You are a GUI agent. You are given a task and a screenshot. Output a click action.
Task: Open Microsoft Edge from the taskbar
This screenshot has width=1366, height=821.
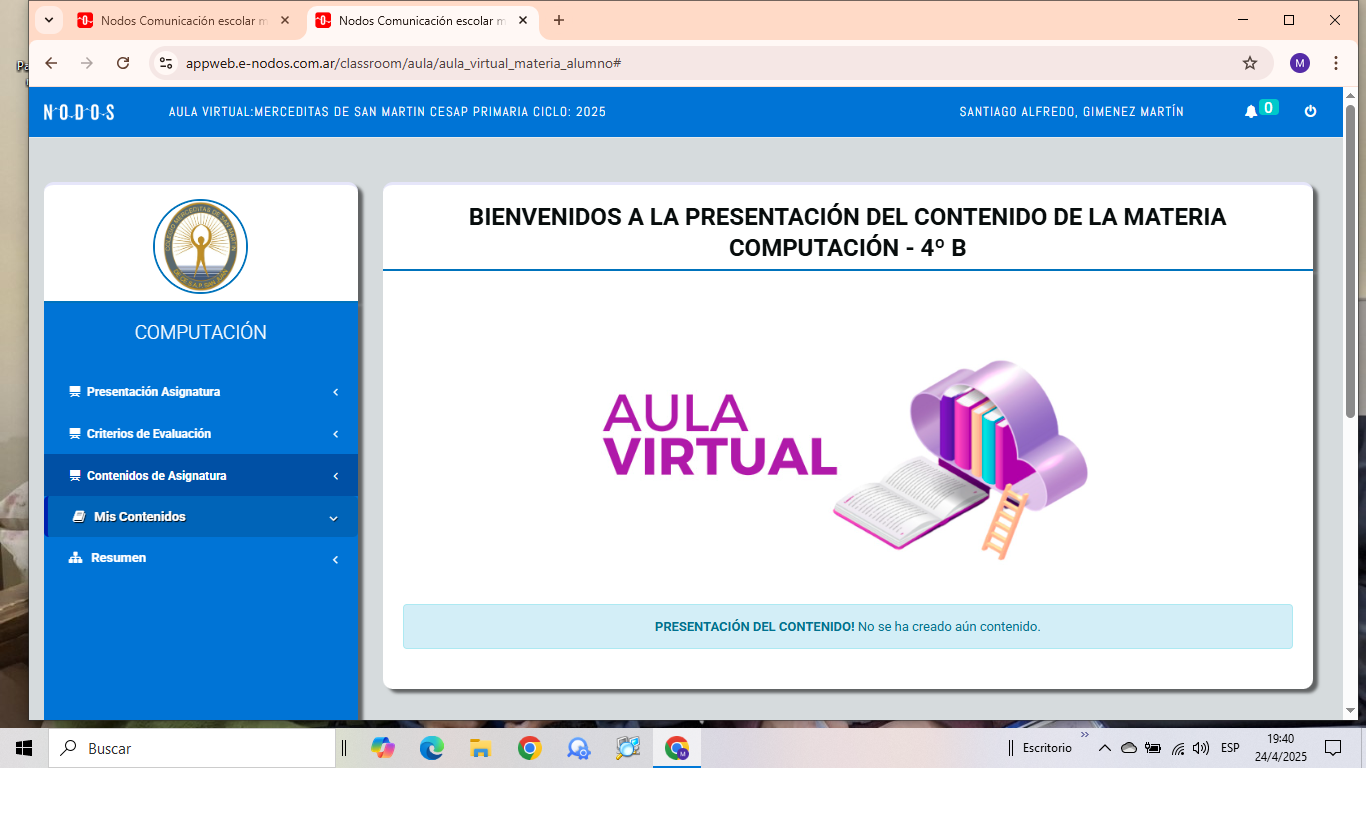[432, 748]
